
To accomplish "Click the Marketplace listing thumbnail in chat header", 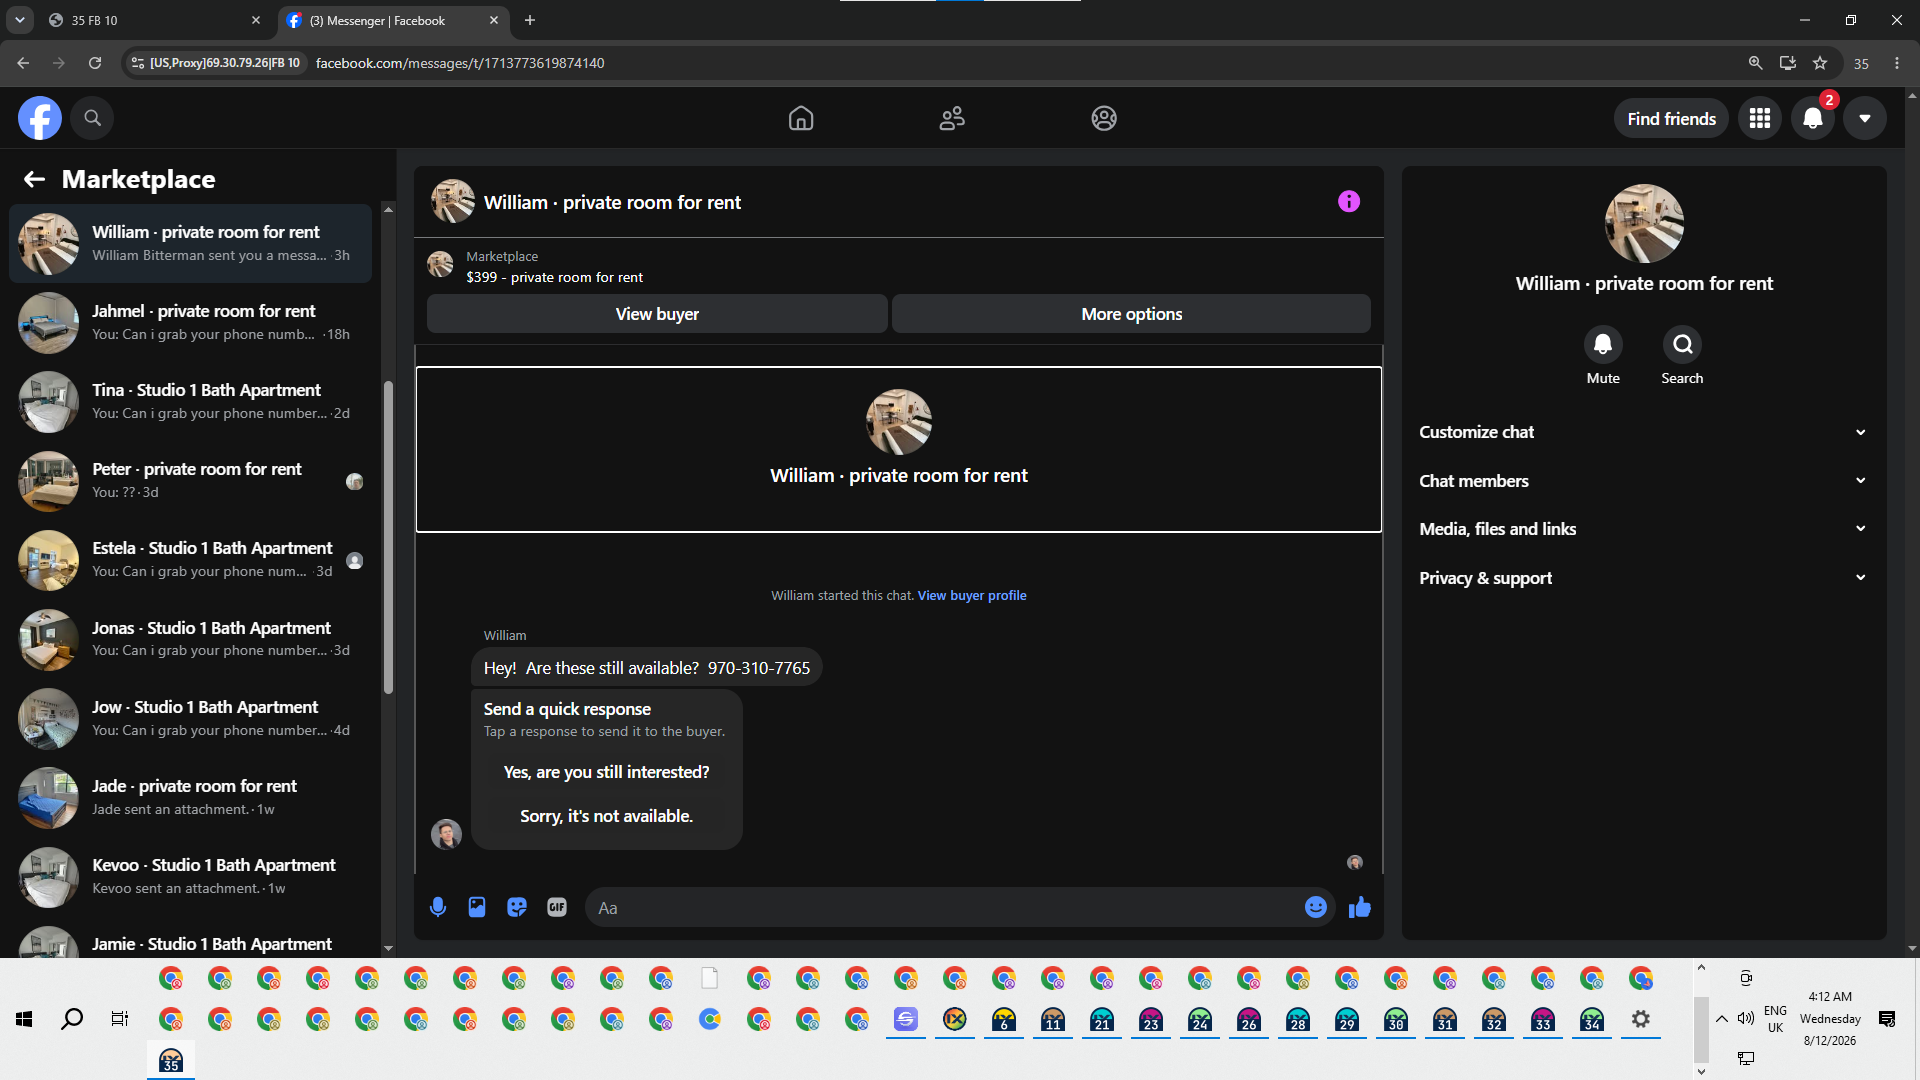I will pos(440,264).
